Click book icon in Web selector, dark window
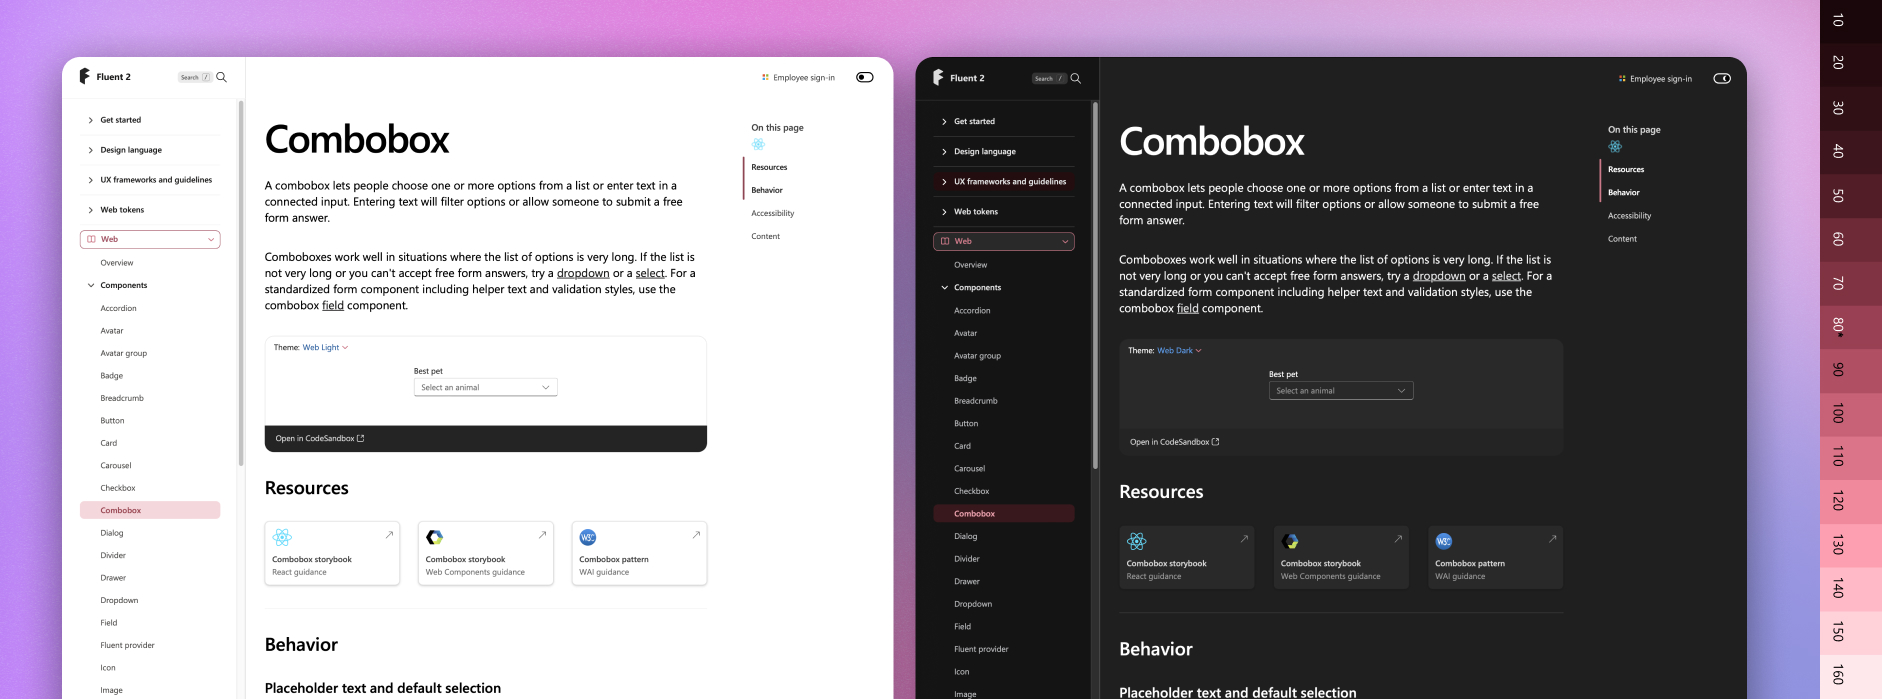1882x699 pixels. (x=945, y=241)
